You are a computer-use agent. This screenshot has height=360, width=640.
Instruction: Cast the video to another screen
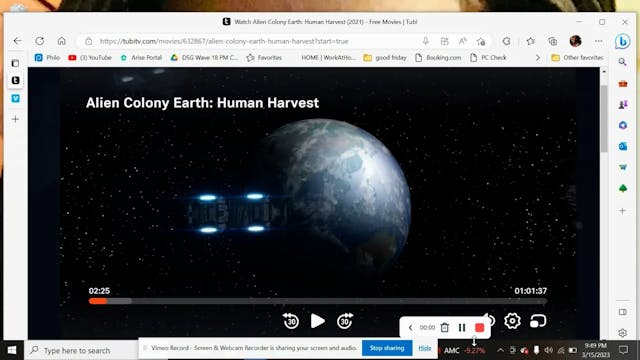(538, 321)
